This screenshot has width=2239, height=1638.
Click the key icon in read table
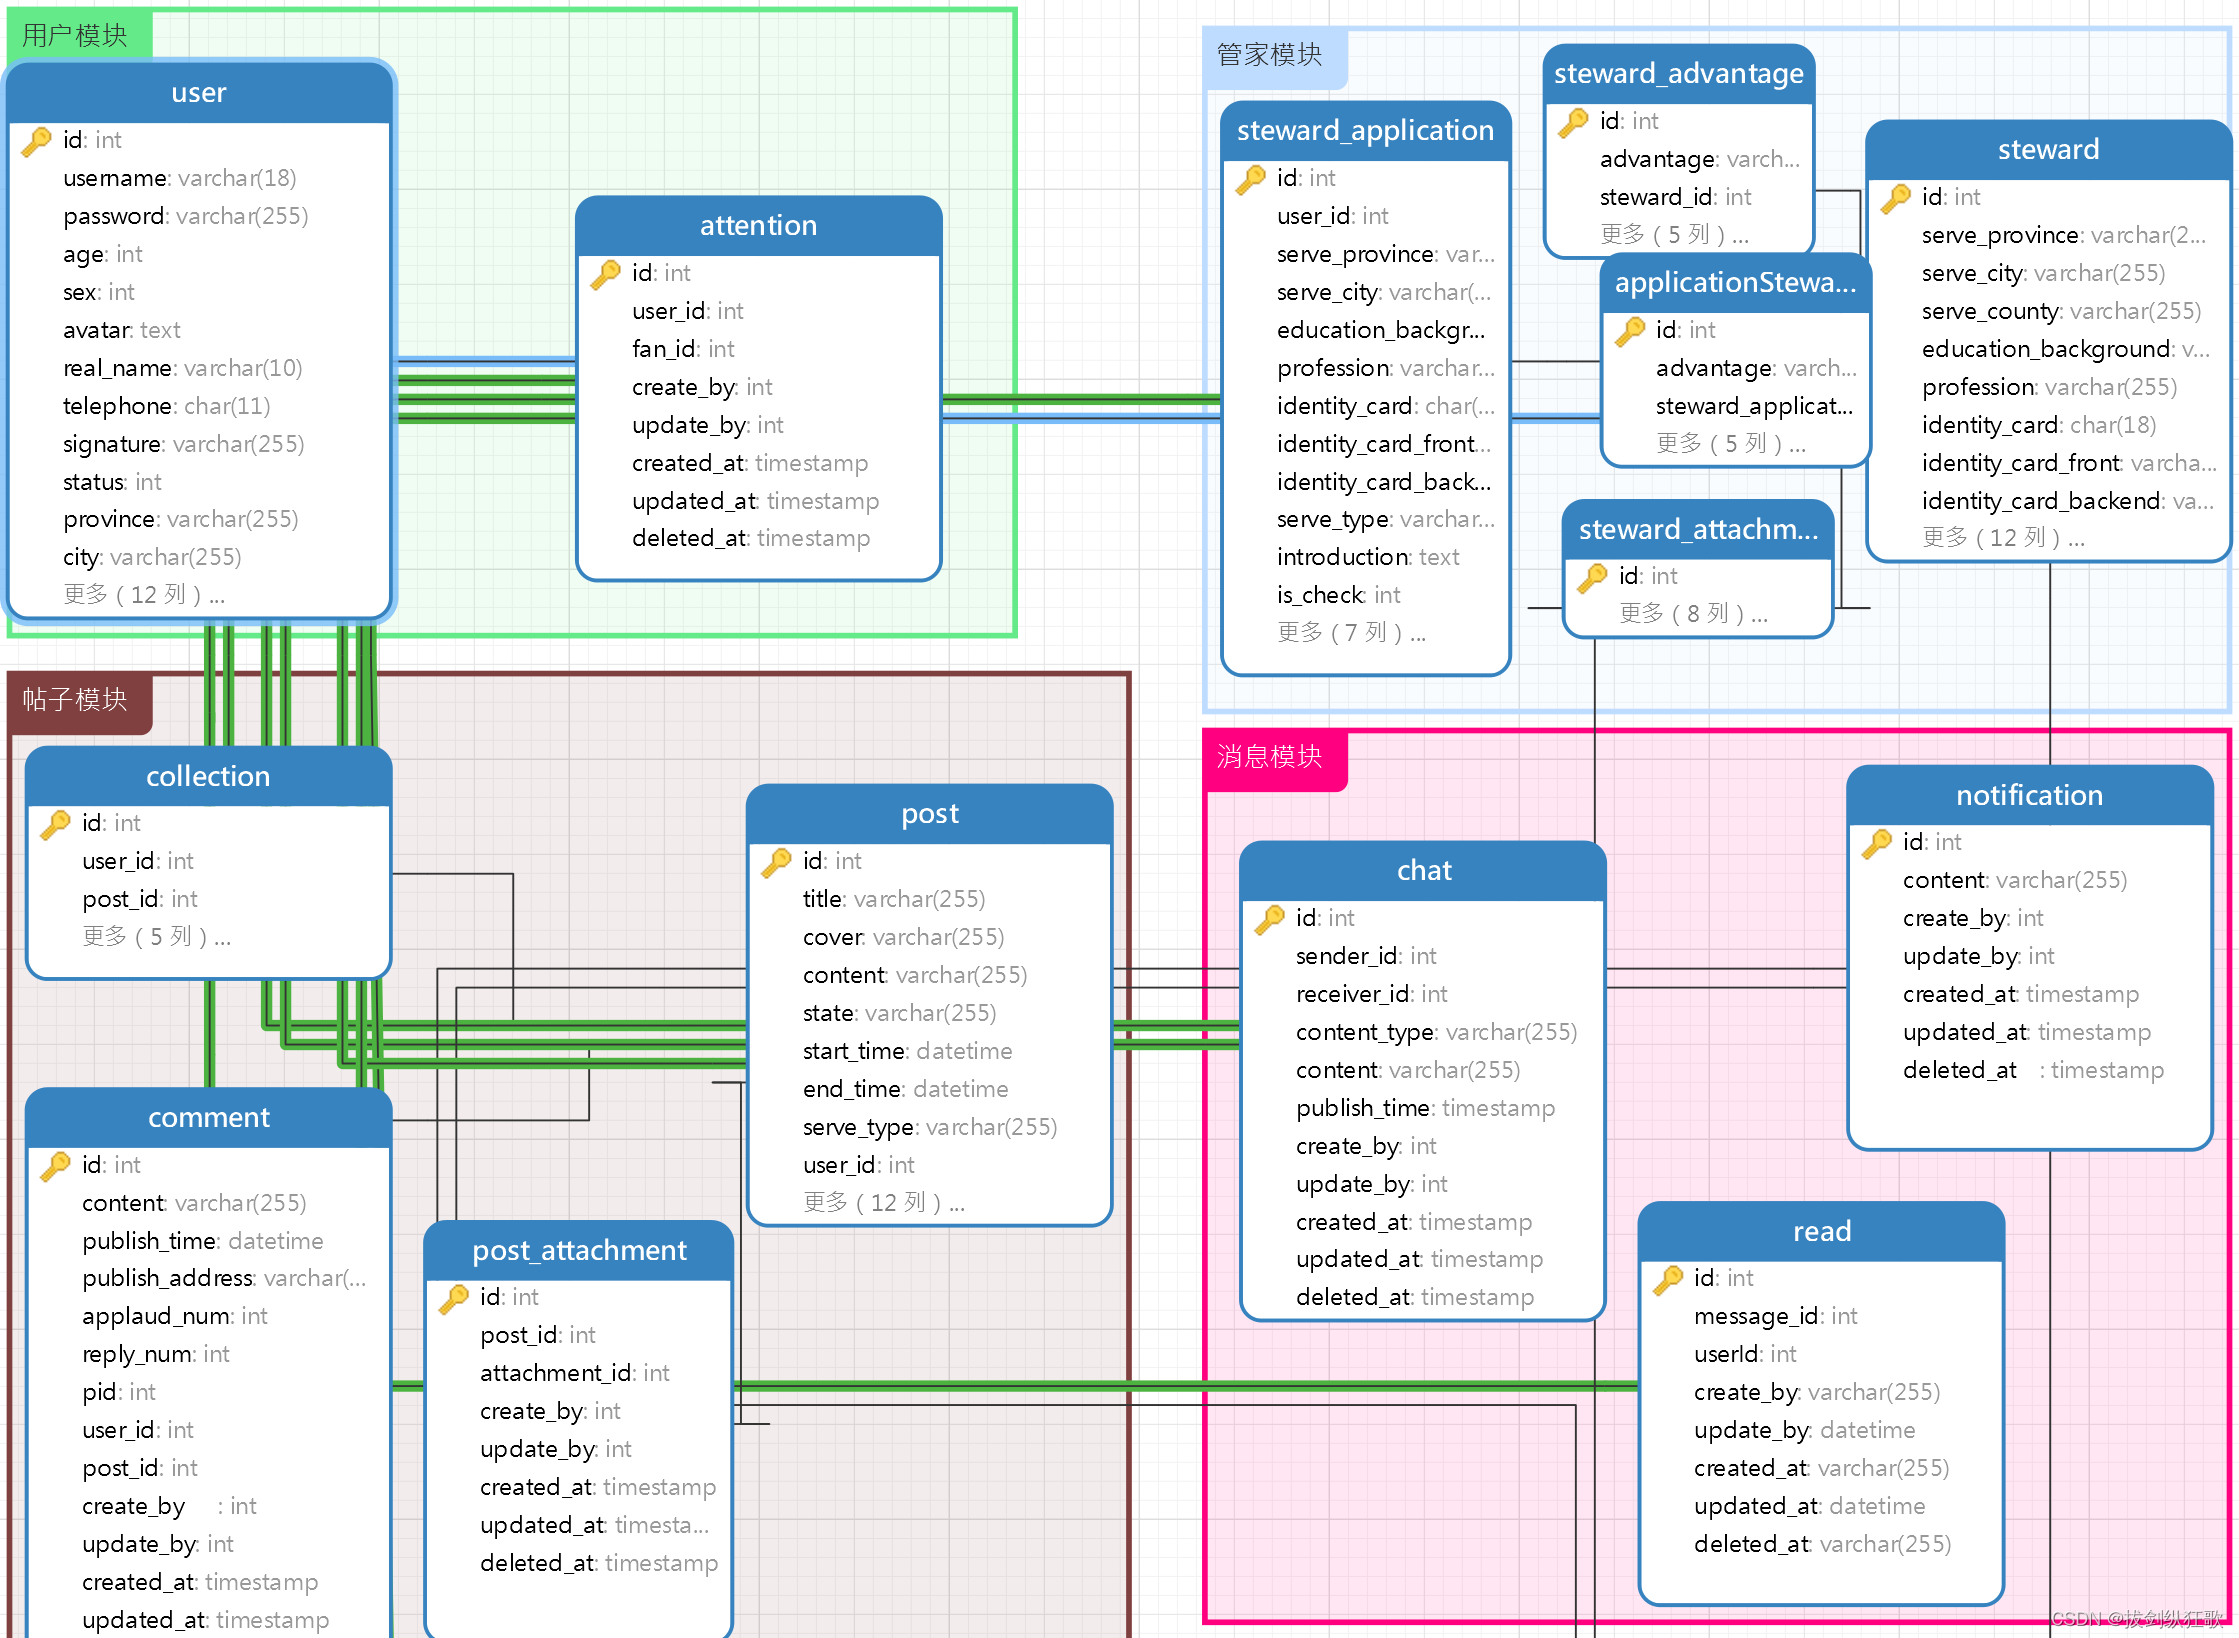1668,1279
